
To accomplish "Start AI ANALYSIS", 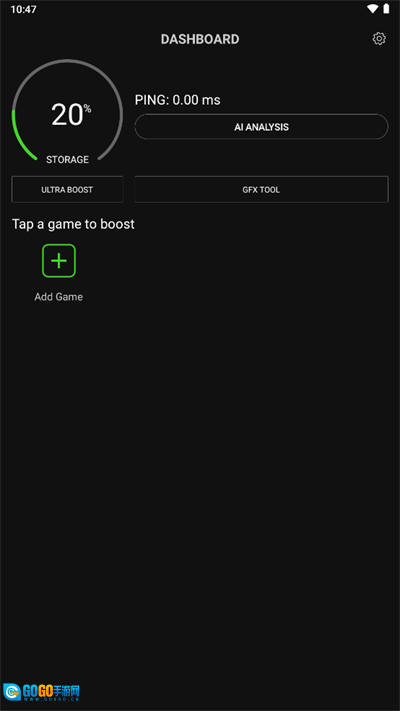I will (261, 127).
